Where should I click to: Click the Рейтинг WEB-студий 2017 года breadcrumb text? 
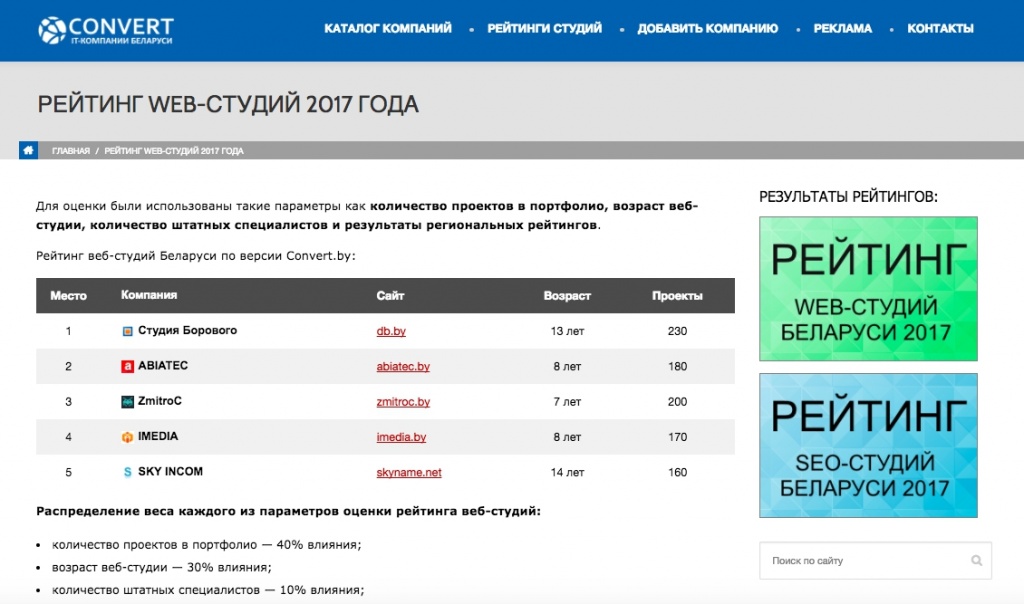(174, 151)
